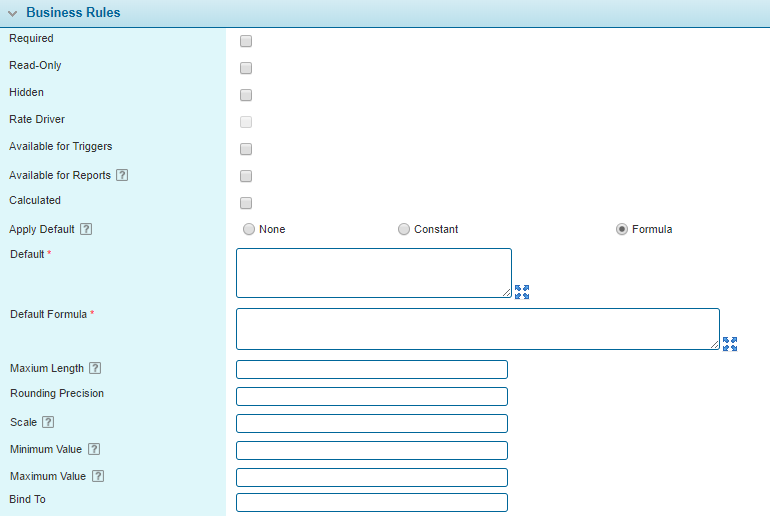Image resolution: width=770 pixels, height=520 pixels.
Task: Show help for Maxium Length
Action: [x=95, y=369]
